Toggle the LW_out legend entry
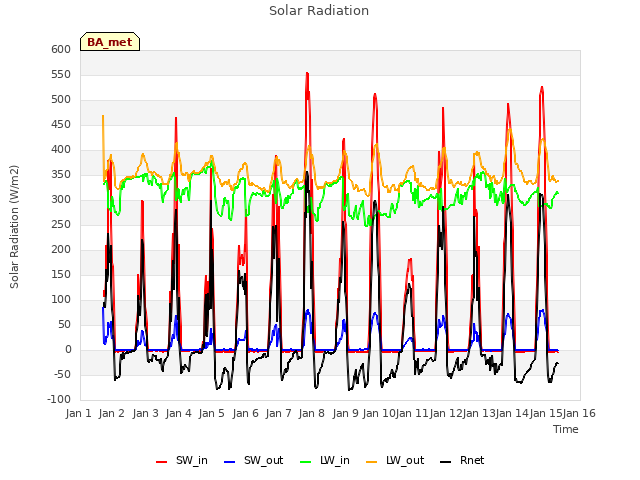The width and height of the screenshot is (640, 480). [x=395, y=460]
